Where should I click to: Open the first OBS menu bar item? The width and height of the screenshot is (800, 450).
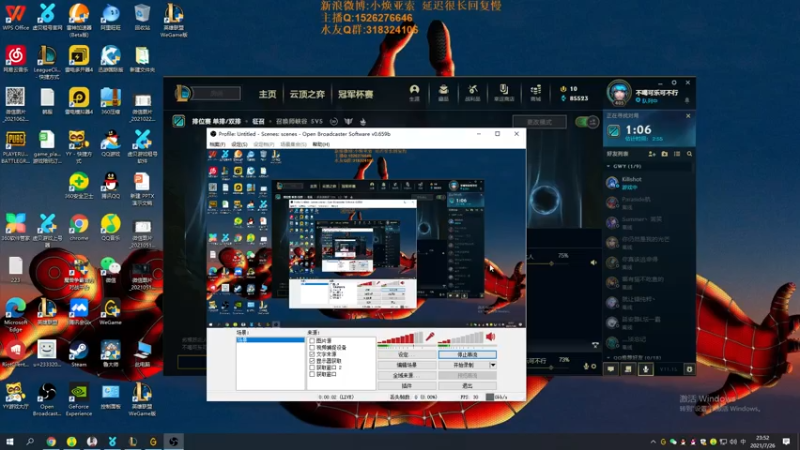pos(217,144)
